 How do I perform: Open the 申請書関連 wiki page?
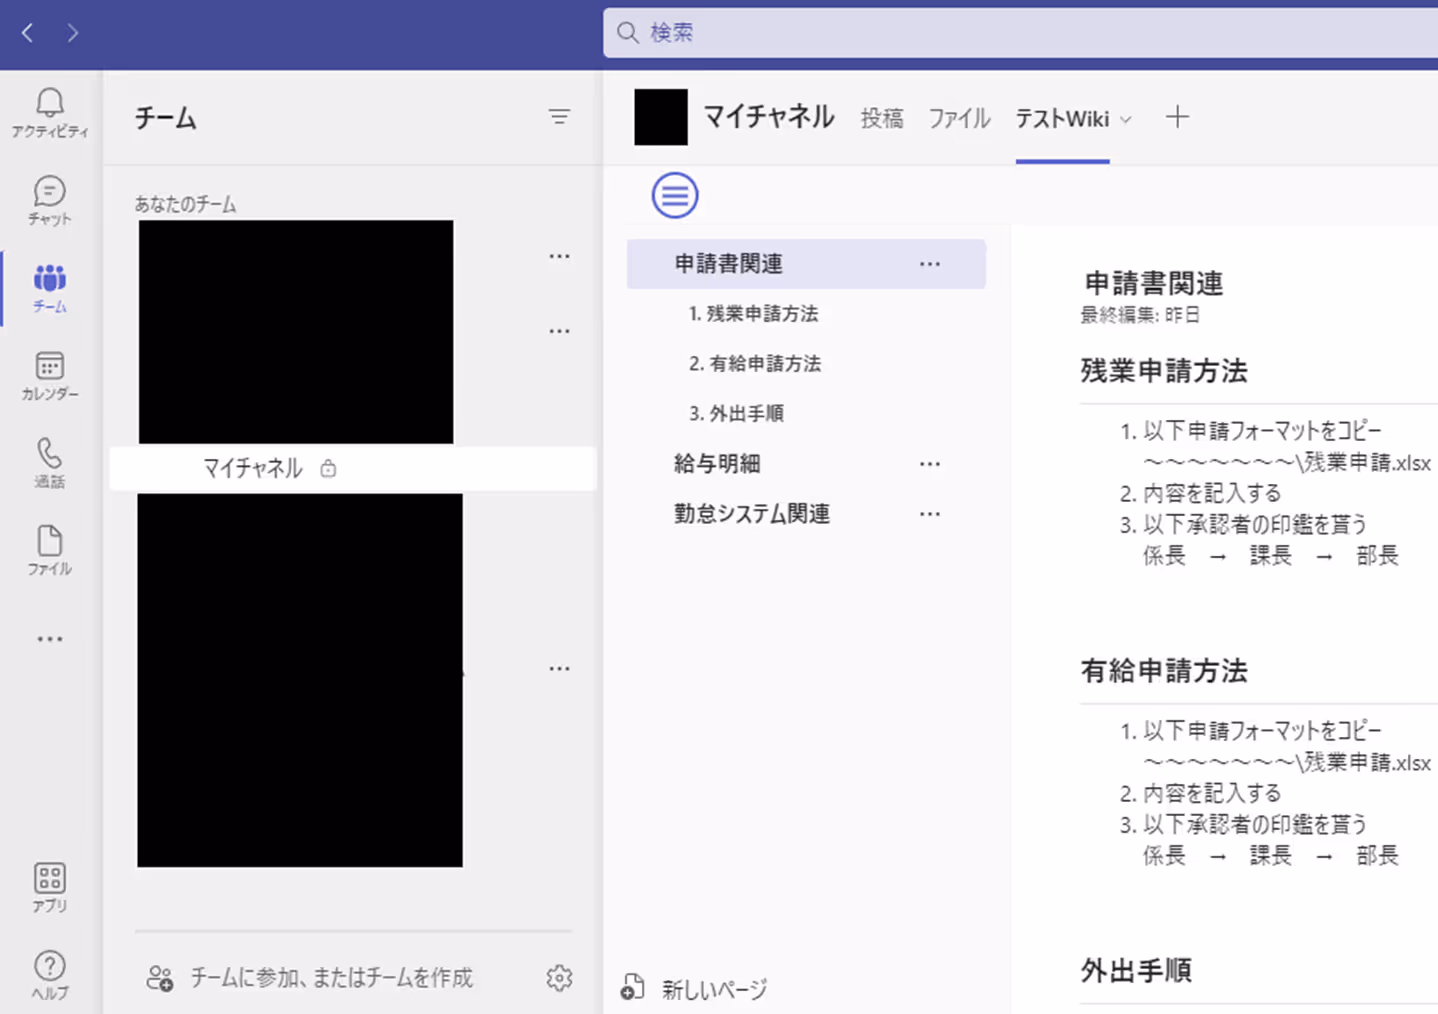tap(806, 264)
